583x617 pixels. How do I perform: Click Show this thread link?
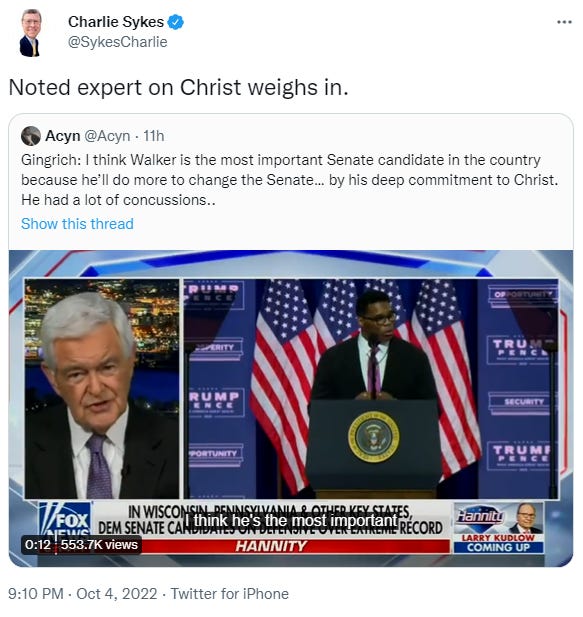coord(77,224)
